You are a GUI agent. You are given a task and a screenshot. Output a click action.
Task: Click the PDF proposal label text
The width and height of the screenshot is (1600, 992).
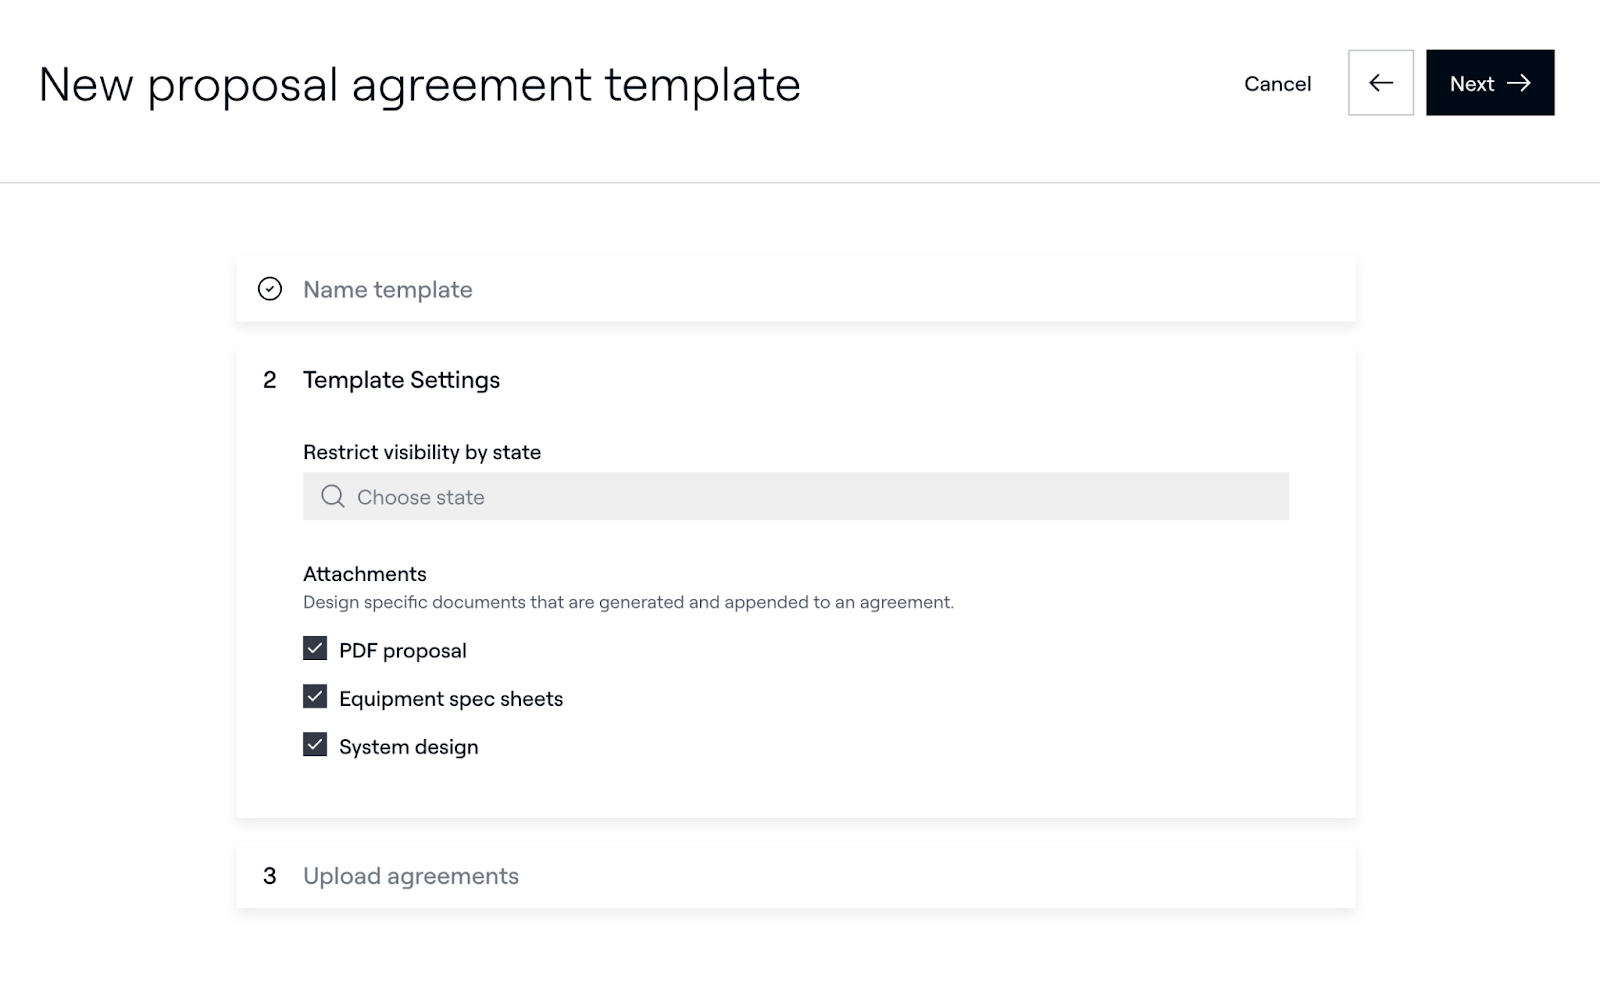403,651
